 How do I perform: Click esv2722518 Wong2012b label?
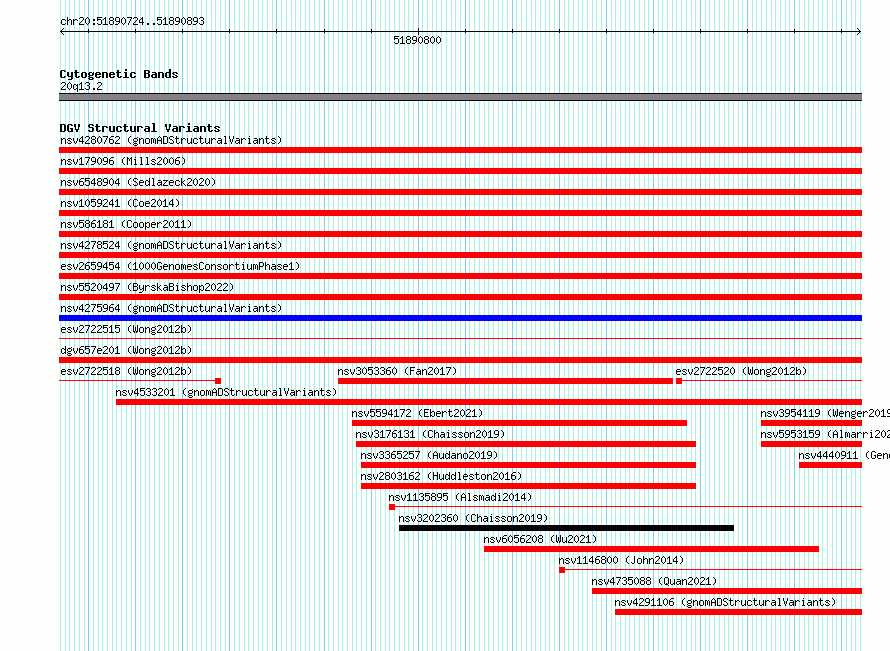pyautogui.click(x=126, y=371)
